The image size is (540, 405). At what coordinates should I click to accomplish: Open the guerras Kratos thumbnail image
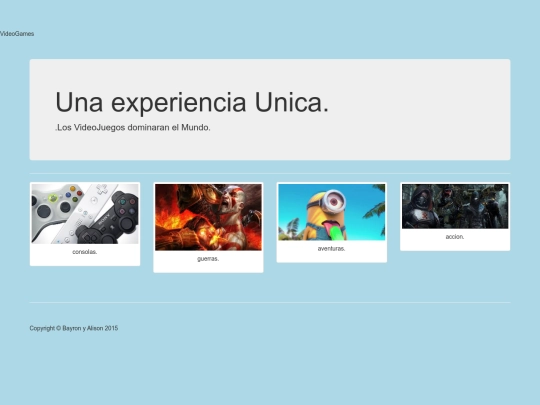pyautogui.click(x=208, y=217)
